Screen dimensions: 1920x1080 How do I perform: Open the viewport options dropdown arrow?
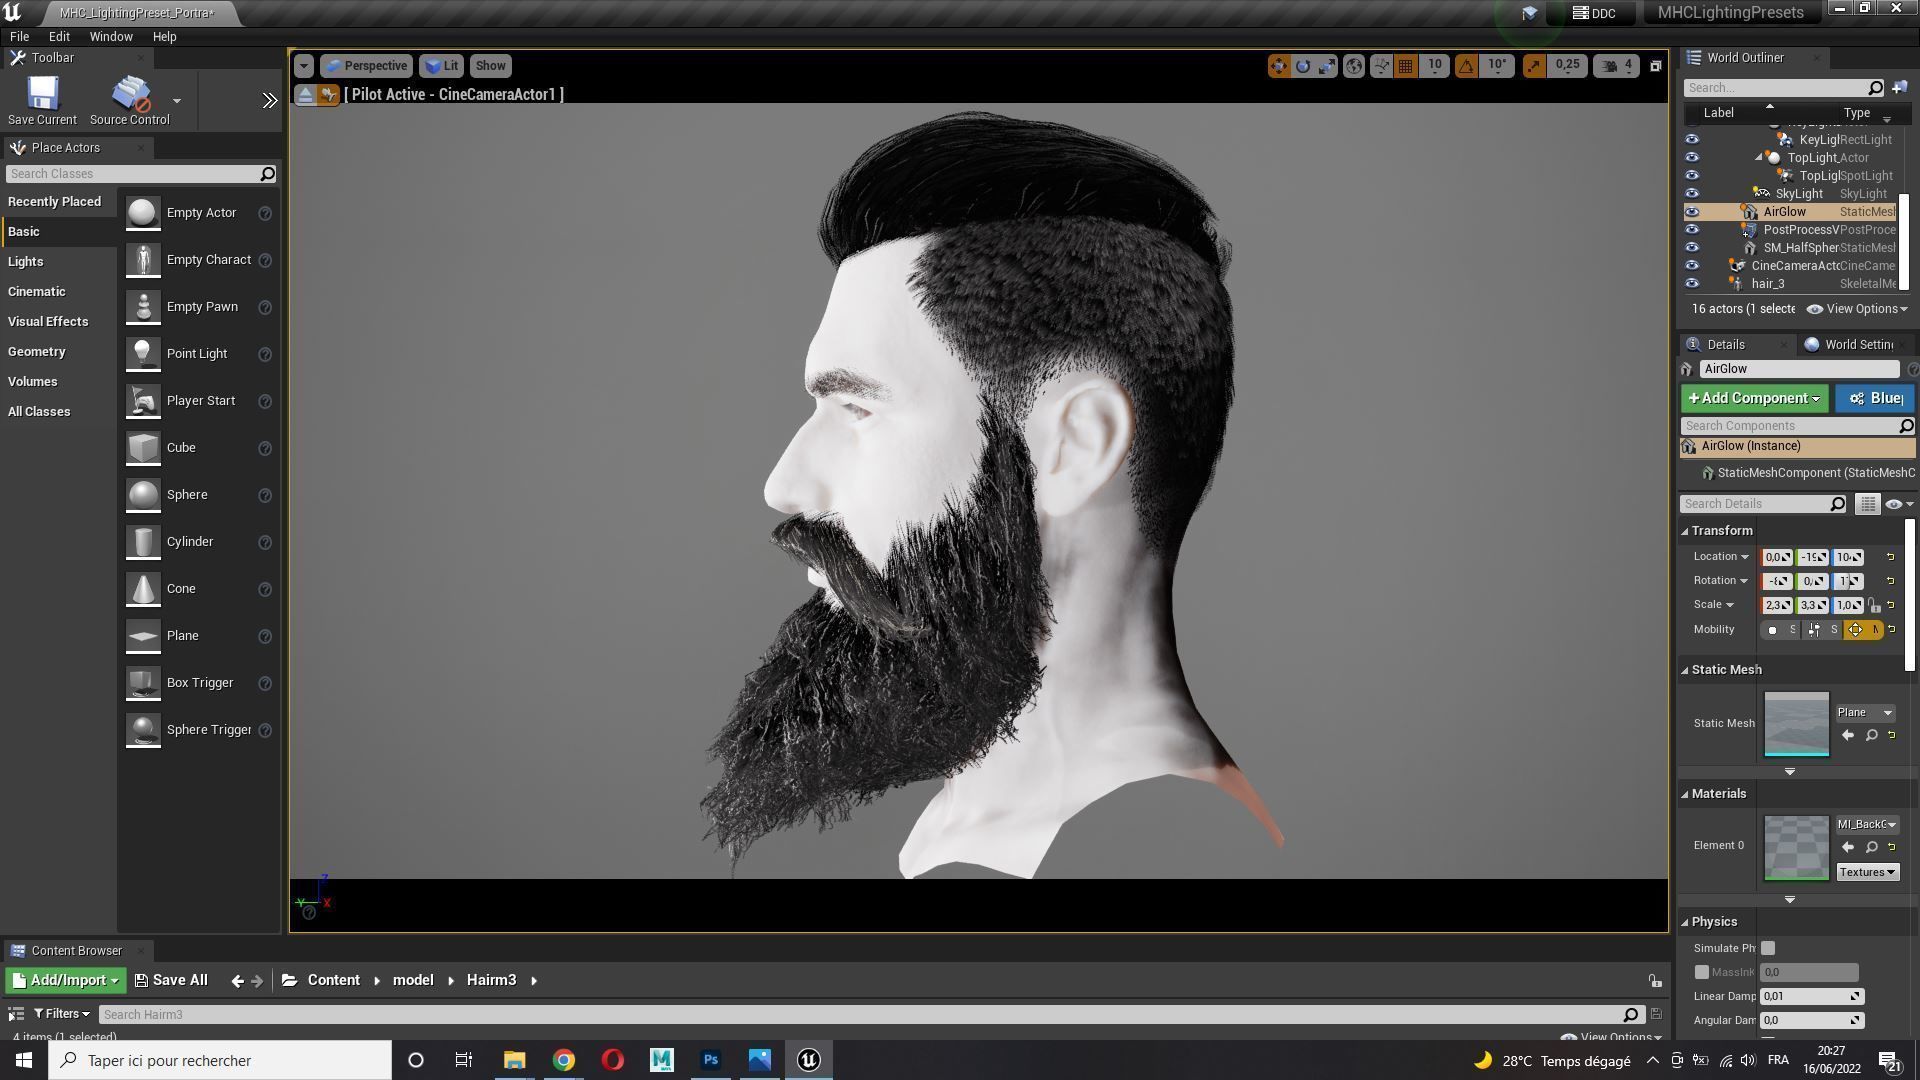tap(304, 66)
